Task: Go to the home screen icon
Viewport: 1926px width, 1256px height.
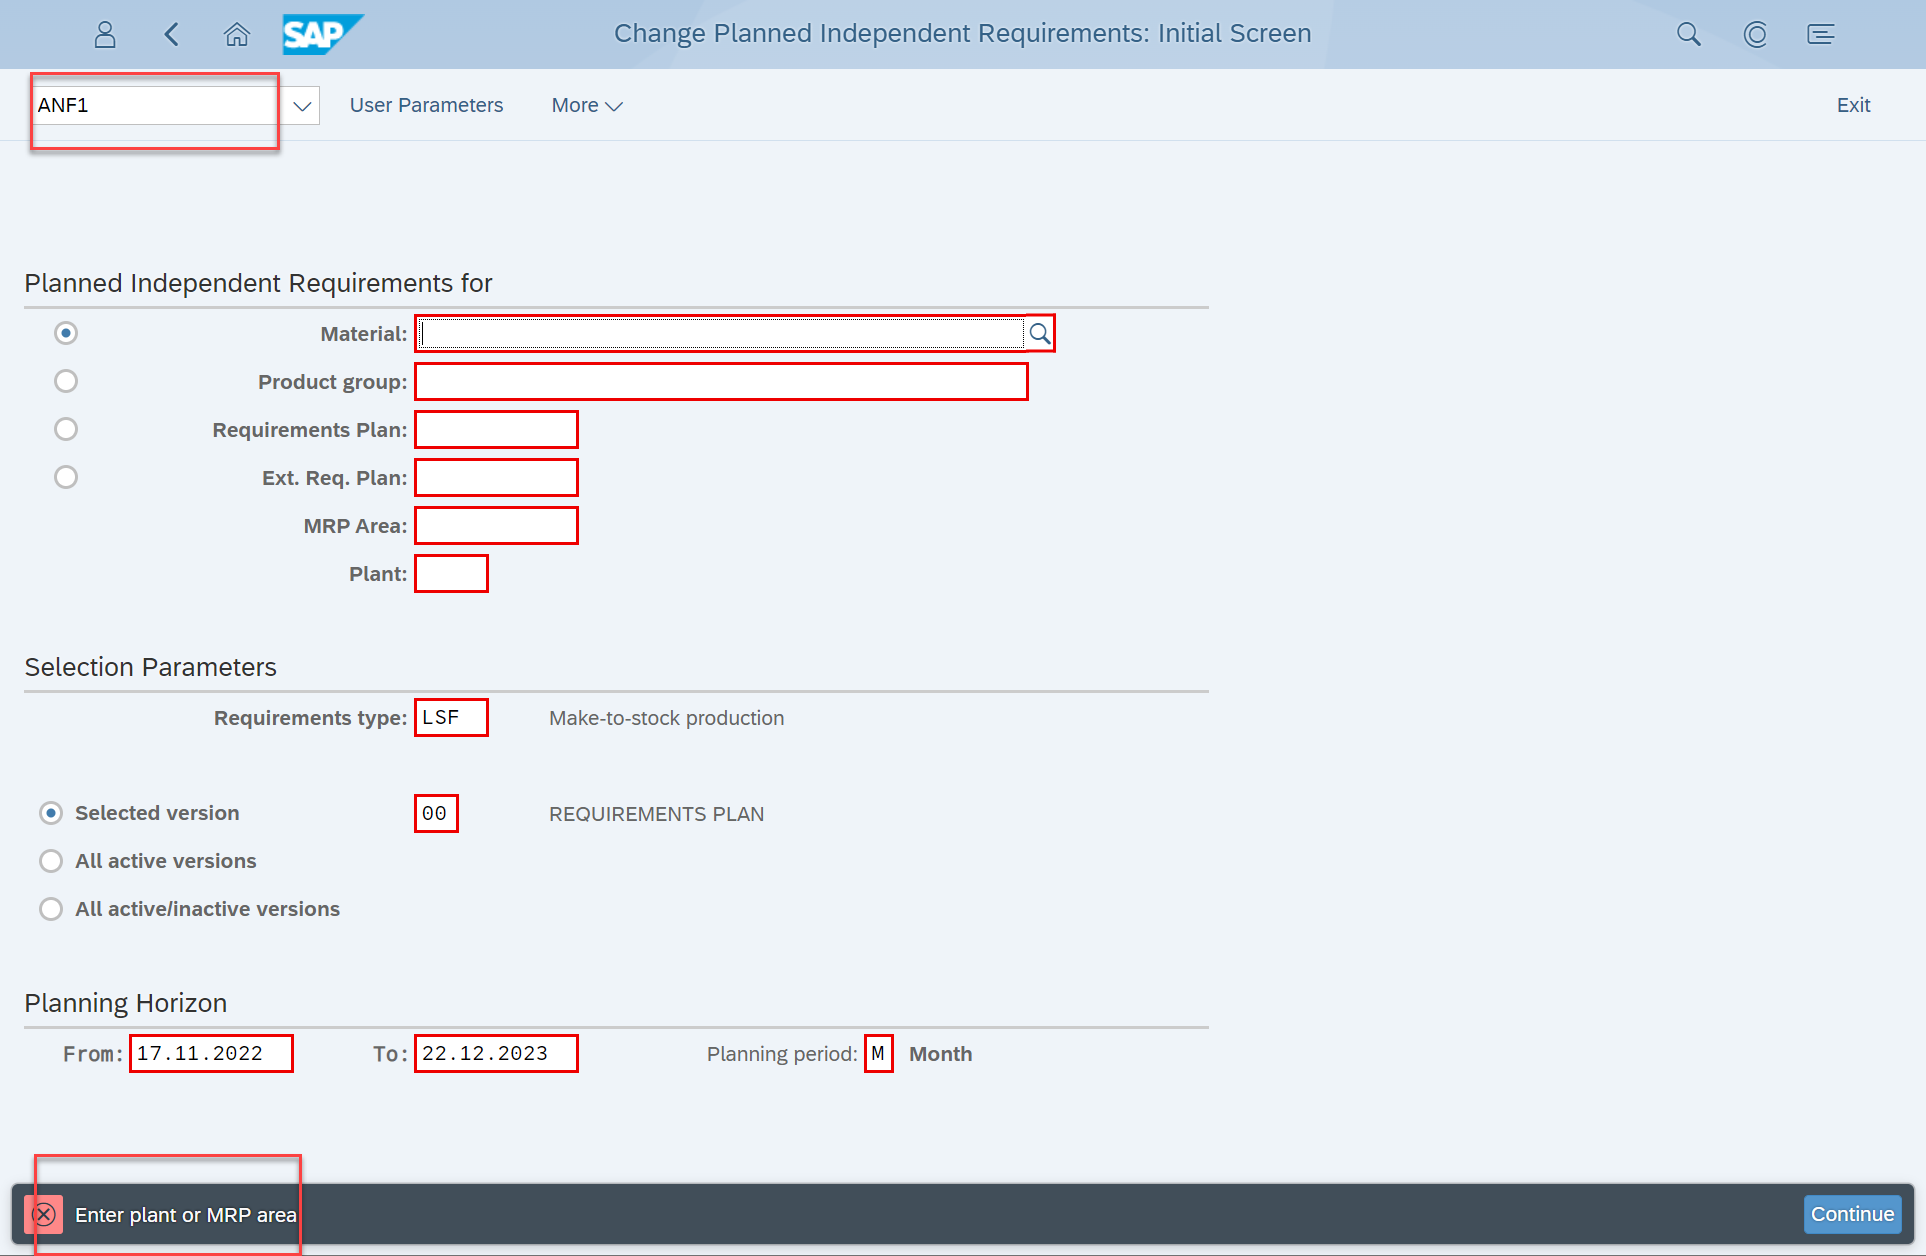Action: pyautogui.click(x=237, y=35)
